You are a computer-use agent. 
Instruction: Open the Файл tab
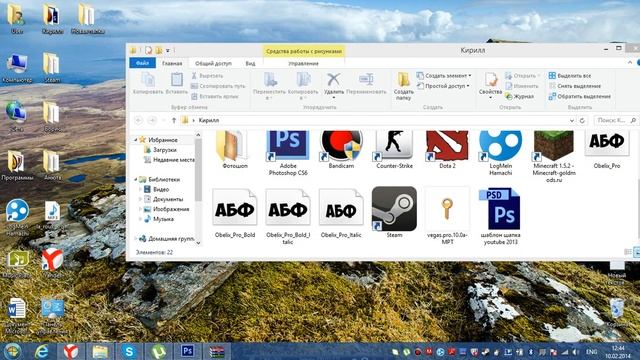point(142,63)
